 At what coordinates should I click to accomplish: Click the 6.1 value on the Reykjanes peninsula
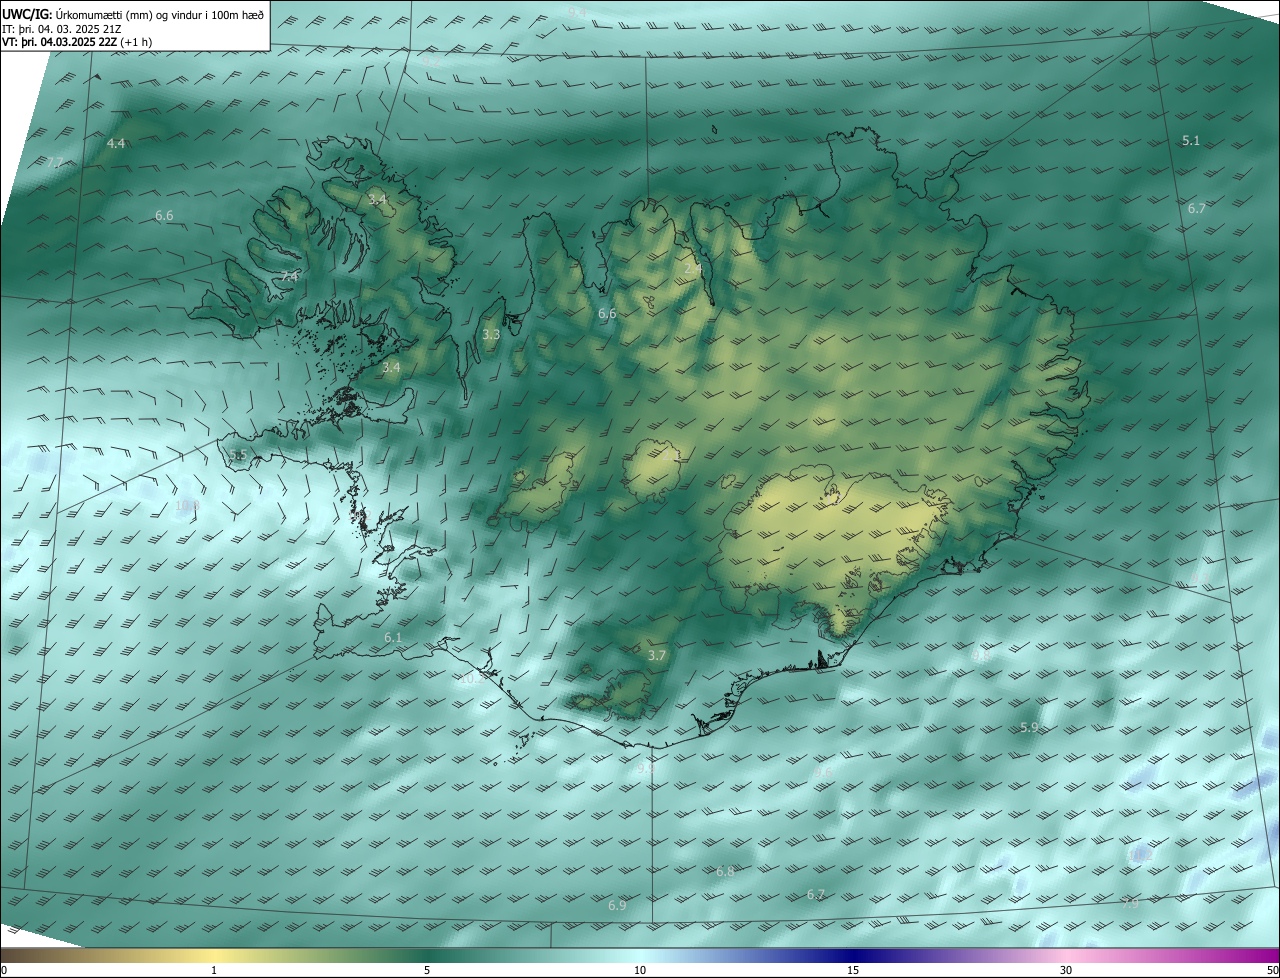tap(393, 638)
